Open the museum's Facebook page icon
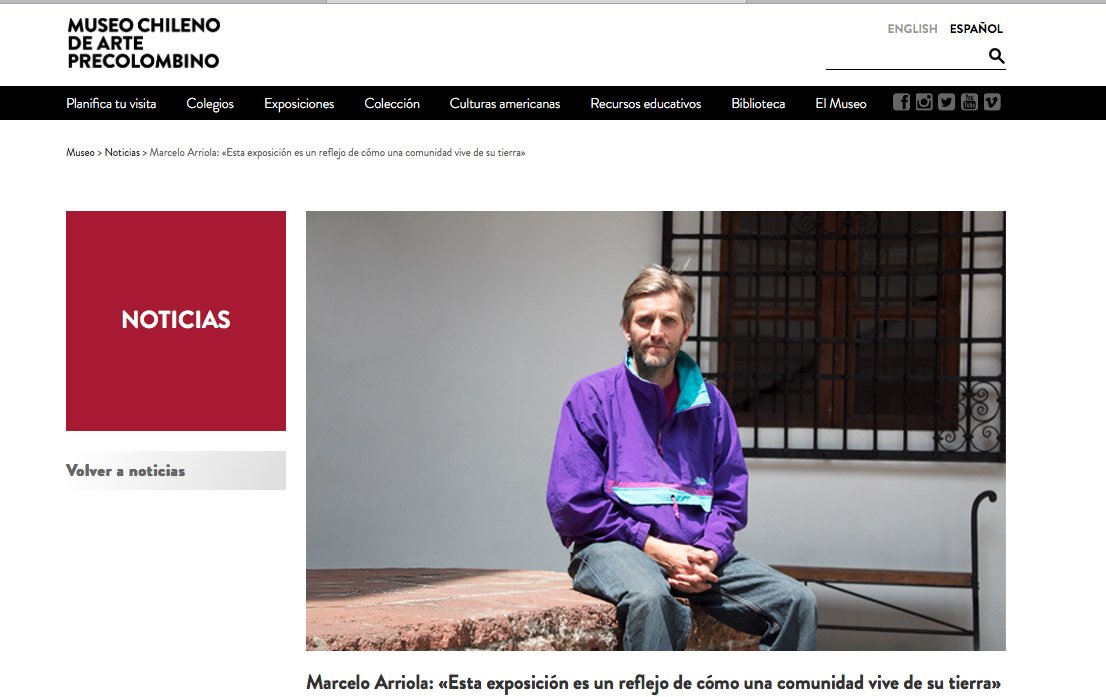The width and height of the screenshot is (1106, 697). tap(901, 102)
